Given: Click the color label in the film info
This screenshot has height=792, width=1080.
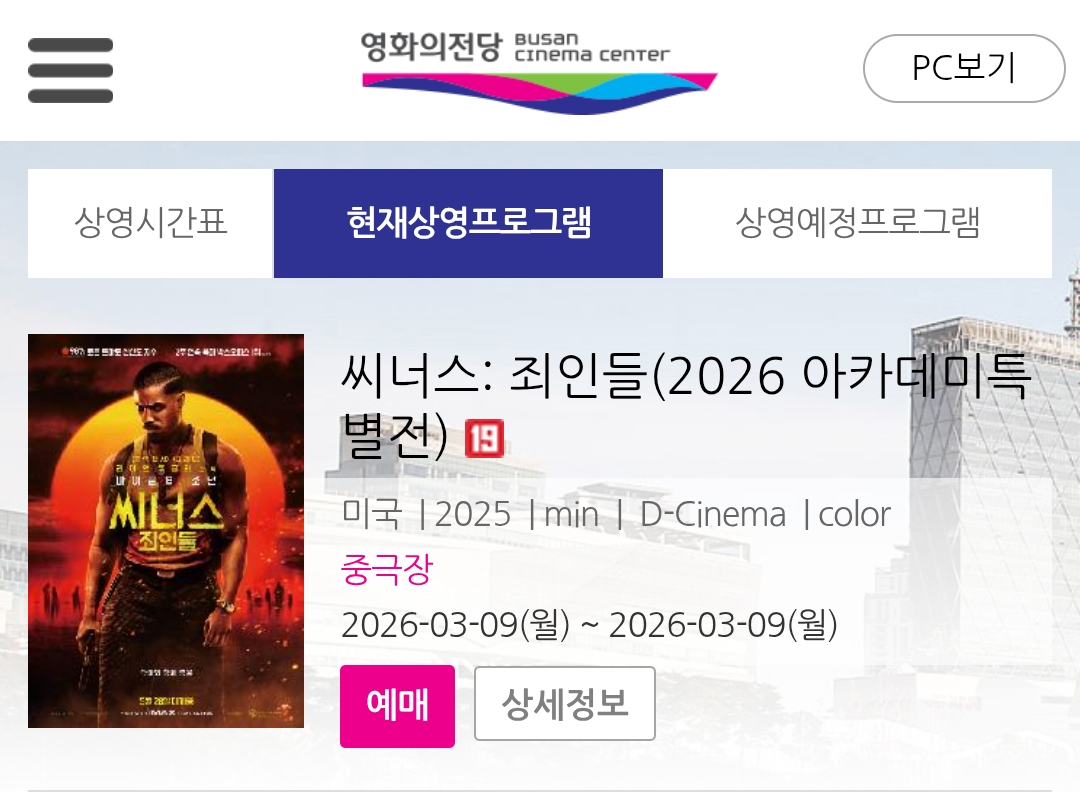Looking at the screenshot, I should tap(854, 515).
